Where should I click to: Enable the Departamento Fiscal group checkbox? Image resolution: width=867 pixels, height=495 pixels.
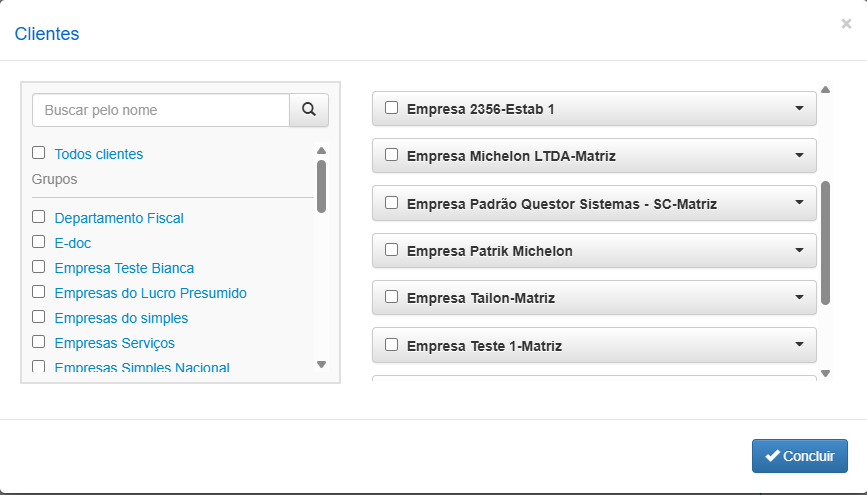pyautogui.click(x=39, y=217)
